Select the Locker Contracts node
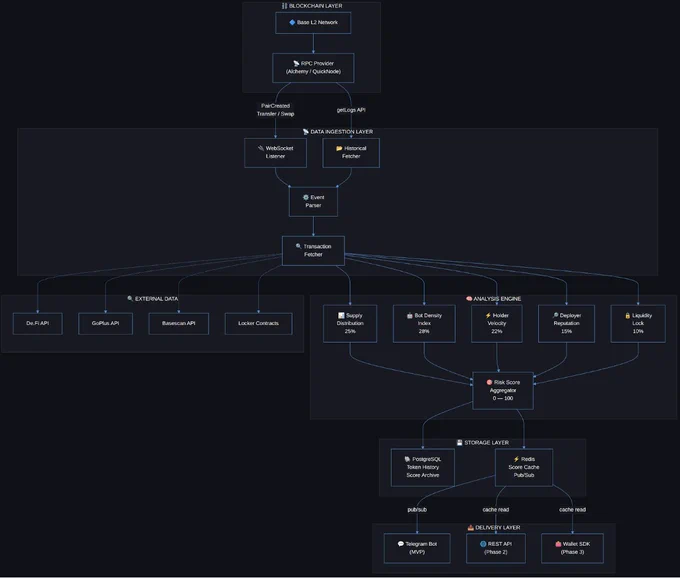Screen dimensions: 680x578 click(x=258, y=323)
